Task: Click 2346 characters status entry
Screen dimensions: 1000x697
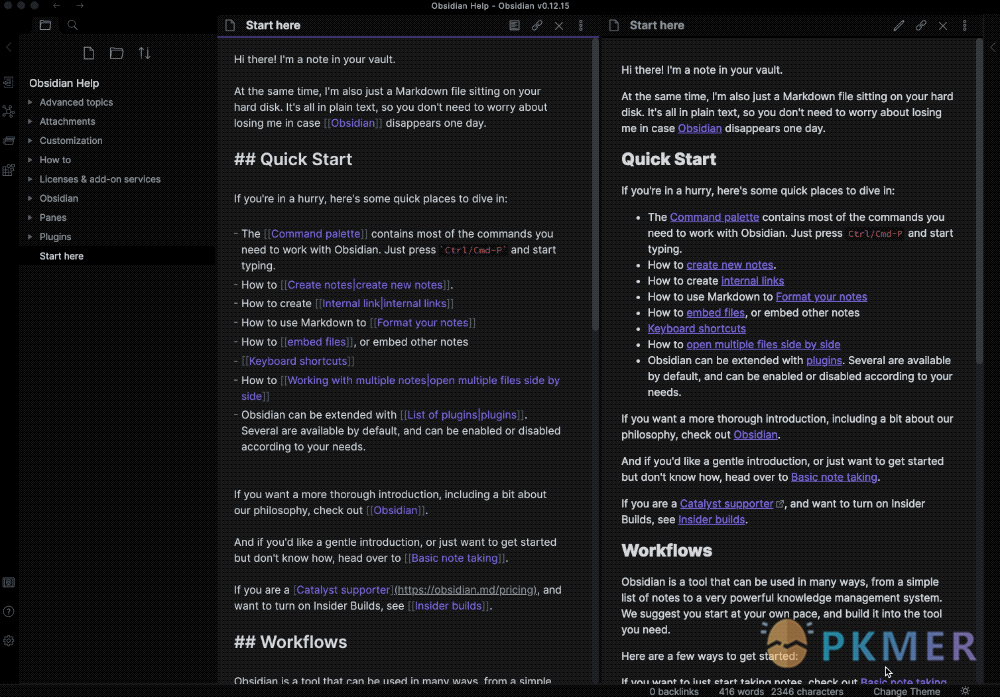Action: click(807, 691)
